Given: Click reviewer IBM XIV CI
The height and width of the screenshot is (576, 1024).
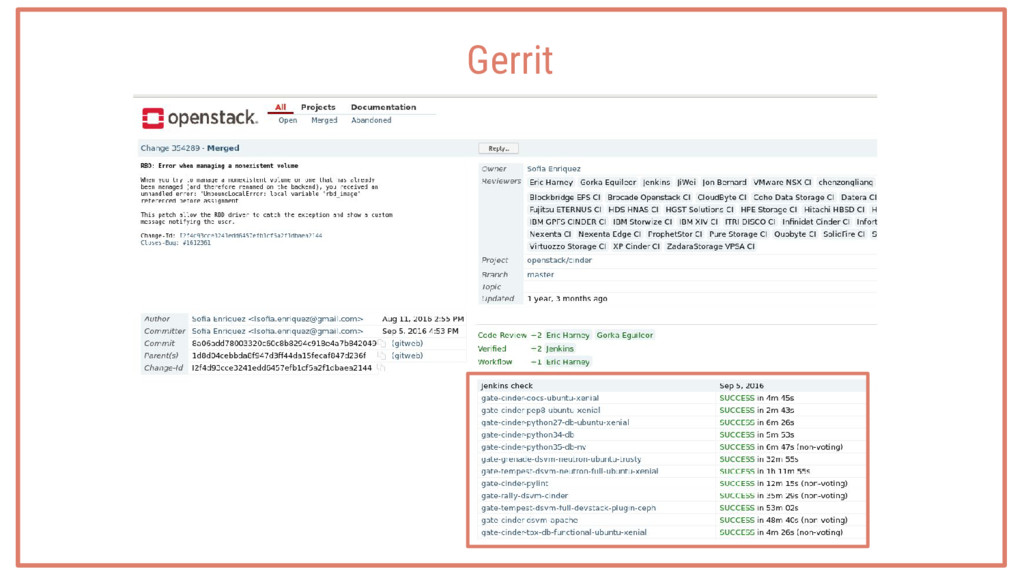Looking at the screenshot, I should (699, 222).
